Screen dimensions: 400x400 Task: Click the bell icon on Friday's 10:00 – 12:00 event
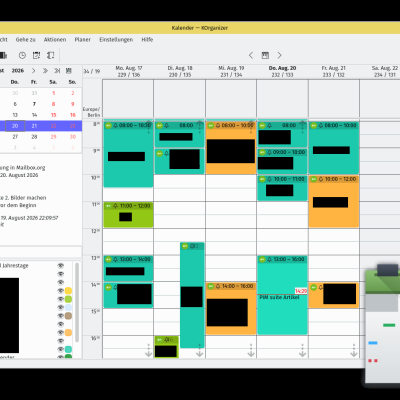click(321, 179)
